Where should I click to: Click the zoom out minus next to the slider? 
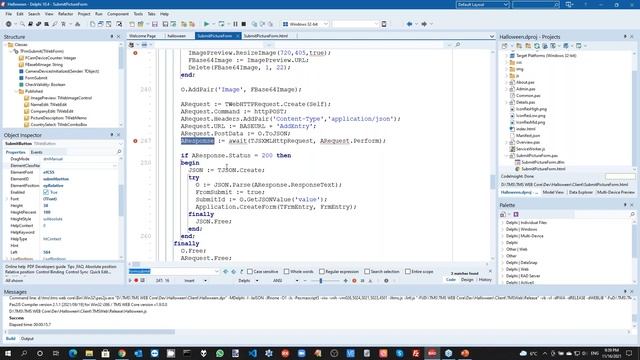pyautogui.click(x=305, y=281)
